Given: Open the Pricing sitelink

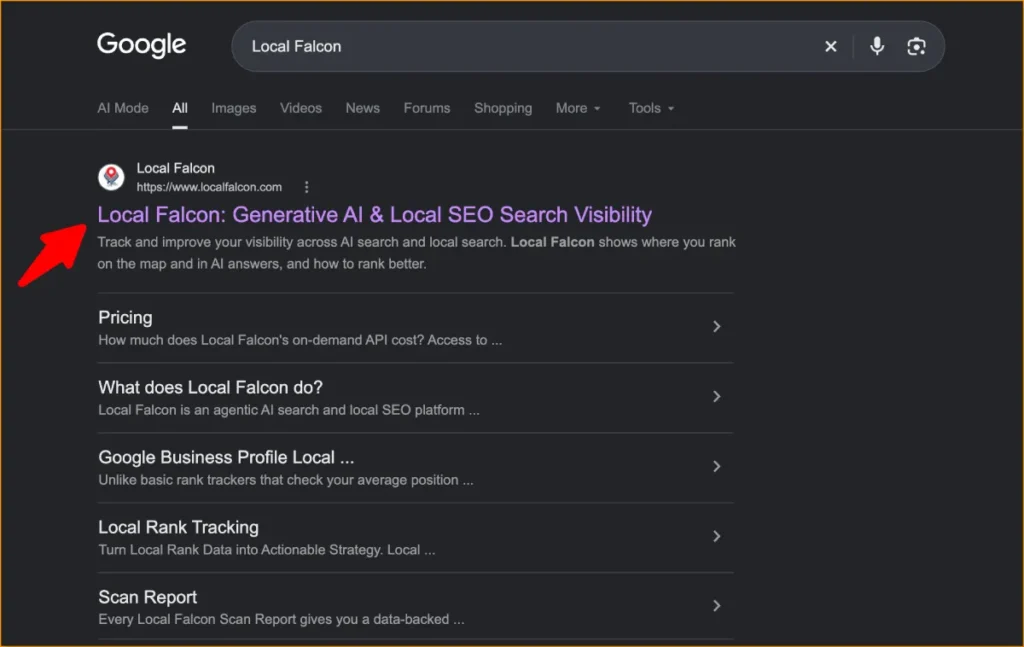Looking at the screenshot, I should pyautogui.click(x=125, y=318).
